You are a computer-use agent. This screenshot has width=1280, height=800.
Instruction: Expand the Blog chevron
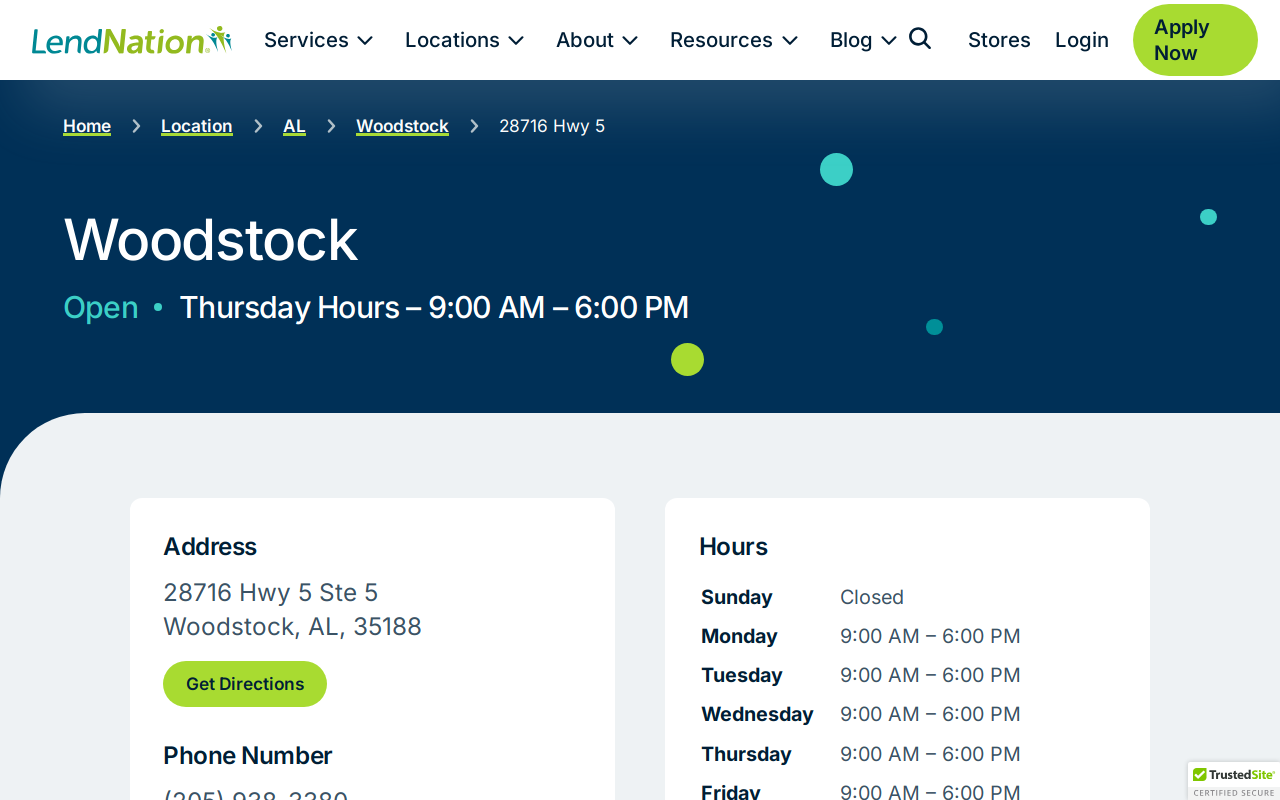click(x=889, y=41)
